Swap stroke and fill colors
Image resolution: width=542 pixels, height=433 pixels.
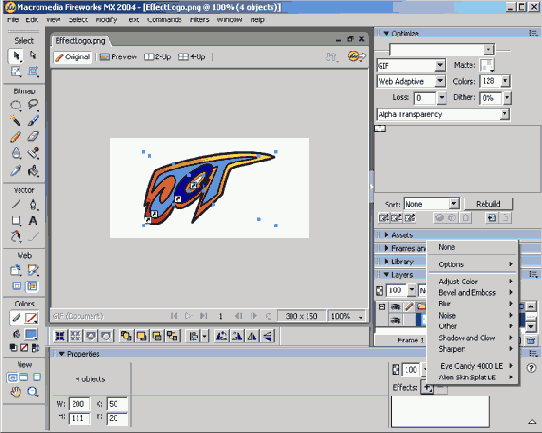point(35,348)
